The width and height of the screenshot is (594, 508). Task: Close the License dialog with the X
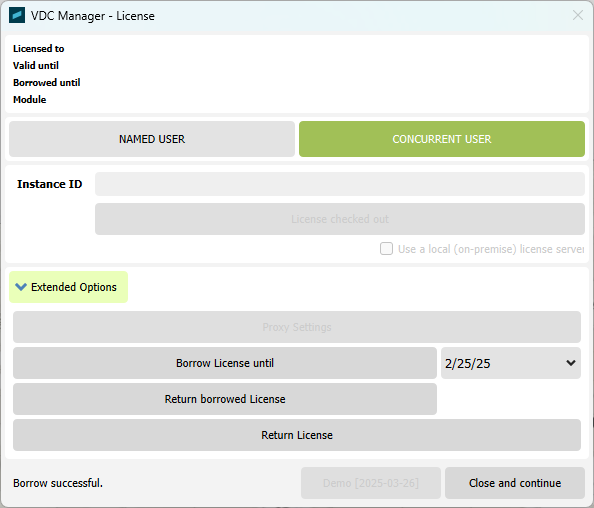pyautogui.click(x=578, y=16)
